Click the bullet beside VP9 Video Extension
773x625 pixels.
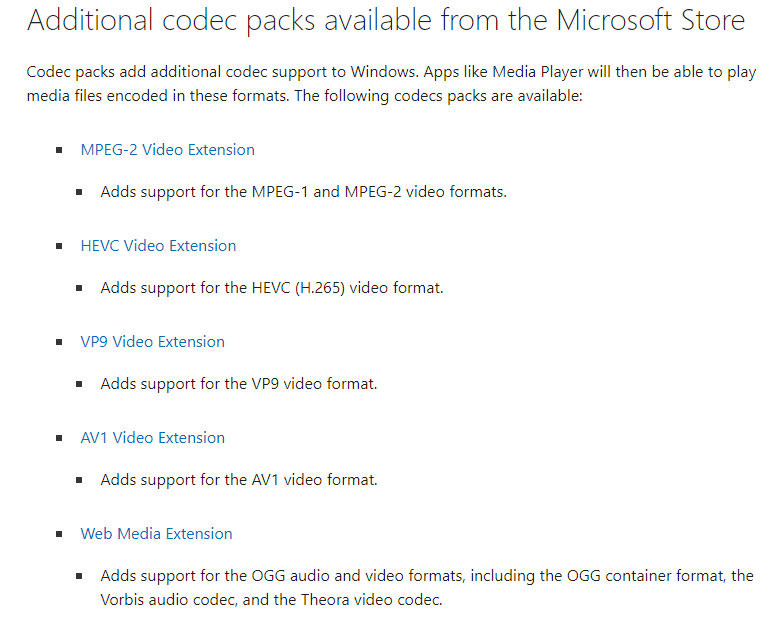pos(59,342)
